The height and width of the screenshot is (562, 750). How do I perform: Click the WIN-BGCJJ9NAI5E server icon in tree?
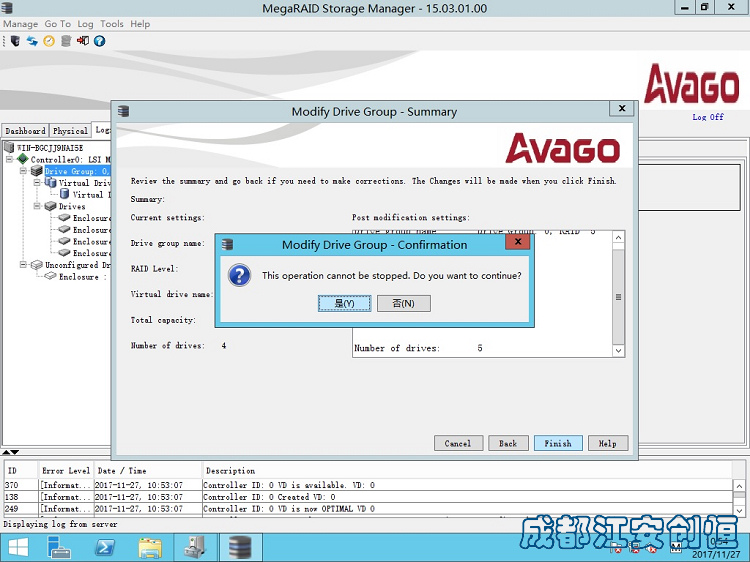click(9, 147)
